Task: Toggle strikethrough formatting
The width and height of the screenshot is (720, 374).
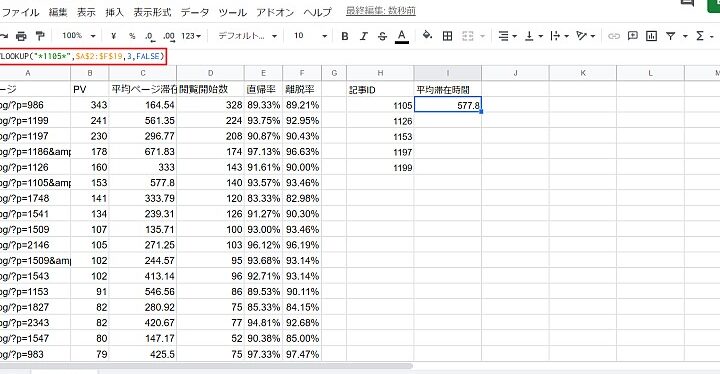Action: (x=382, y=36)
